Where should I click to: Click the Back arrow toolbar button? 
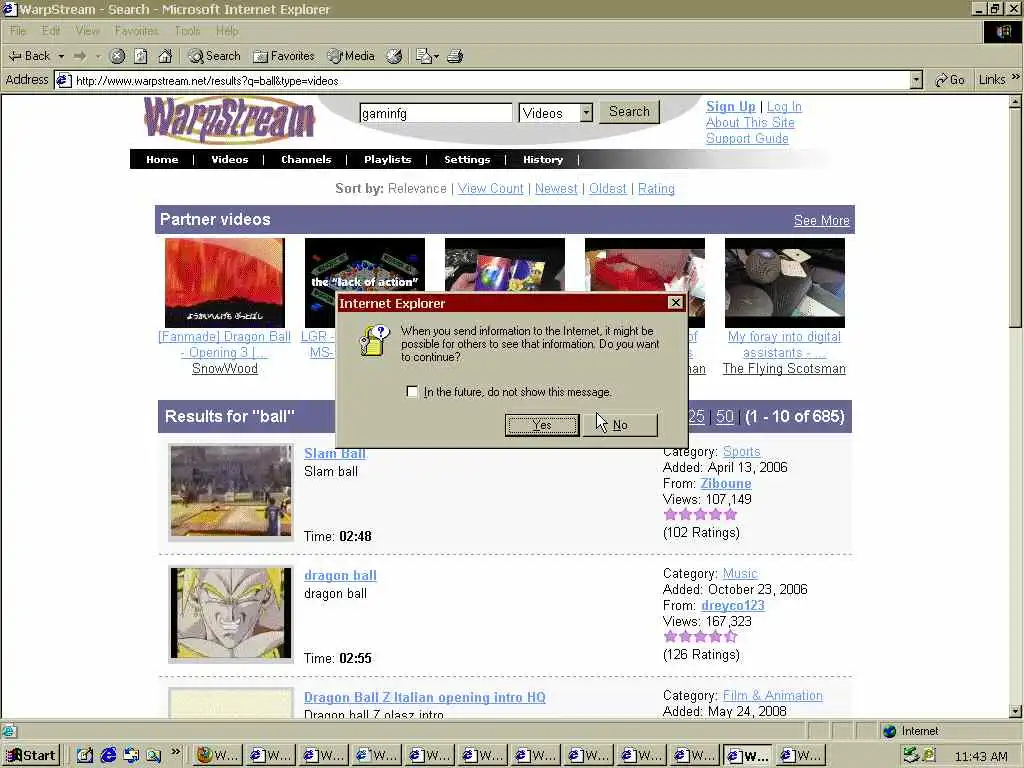[29, 56]
